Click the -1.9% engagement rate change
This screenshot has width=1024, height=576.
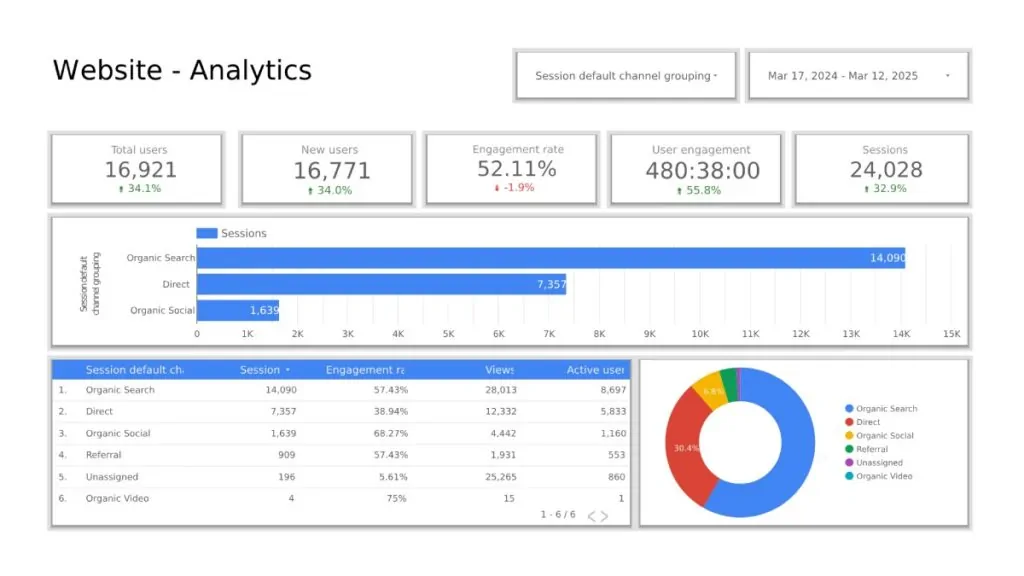click(514, 187)
